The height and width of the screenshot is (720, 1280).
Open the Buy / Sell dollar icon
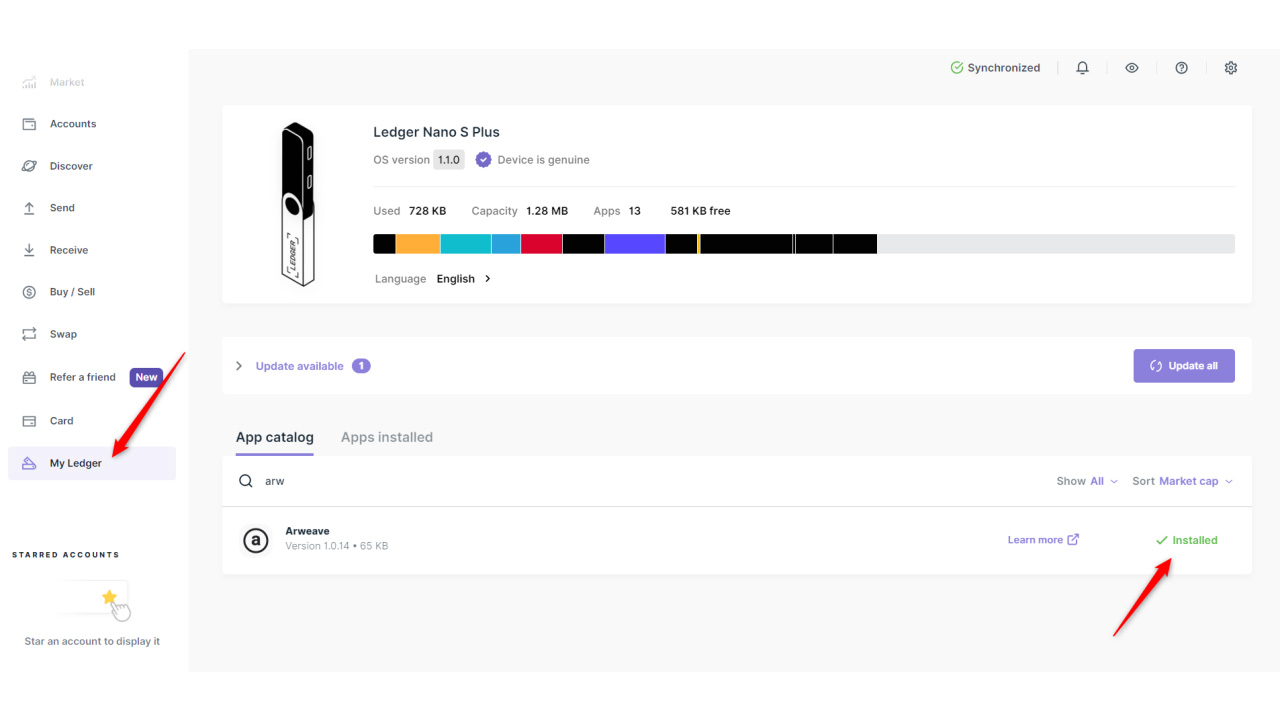pyautogui.click(x=29, y=292)
